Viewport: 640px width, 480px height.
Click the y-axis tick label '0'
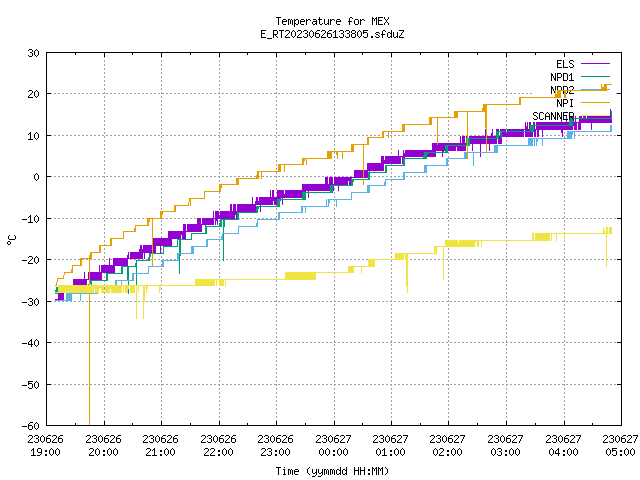(36, 177)
